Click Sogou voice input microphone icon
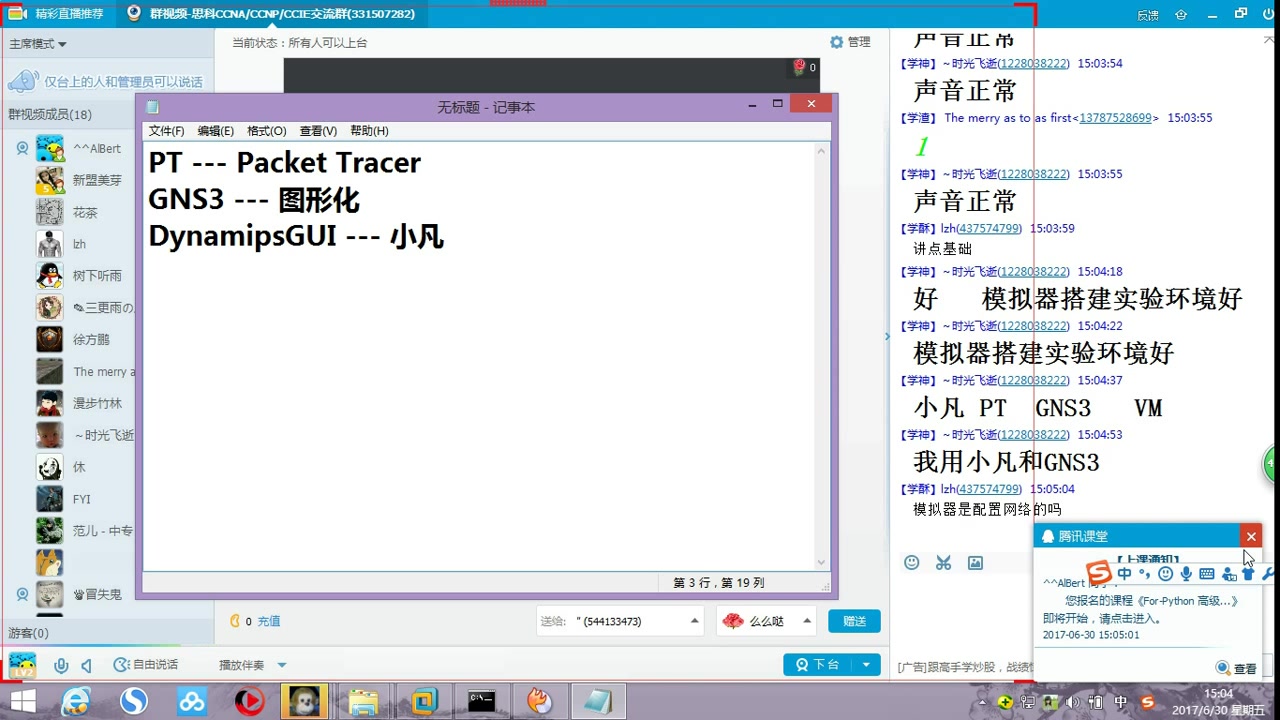 [x=1186, y=573]
